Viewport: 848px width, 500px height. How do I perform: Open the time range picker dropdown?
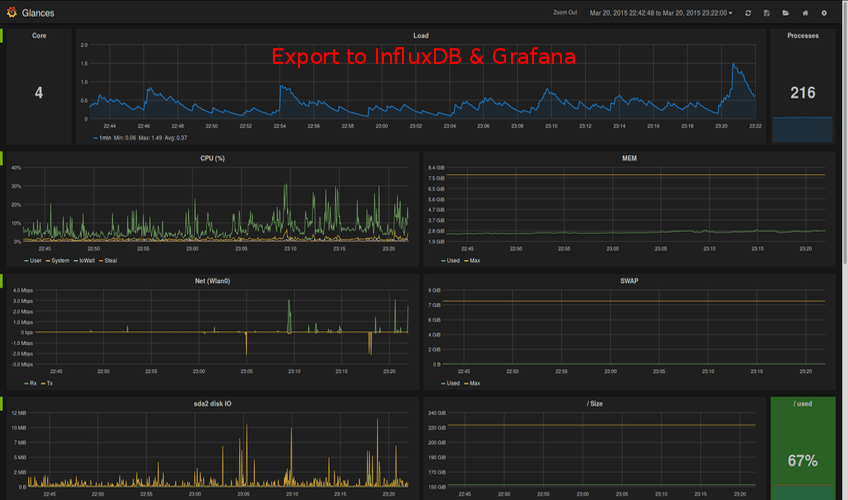(661, 13)
